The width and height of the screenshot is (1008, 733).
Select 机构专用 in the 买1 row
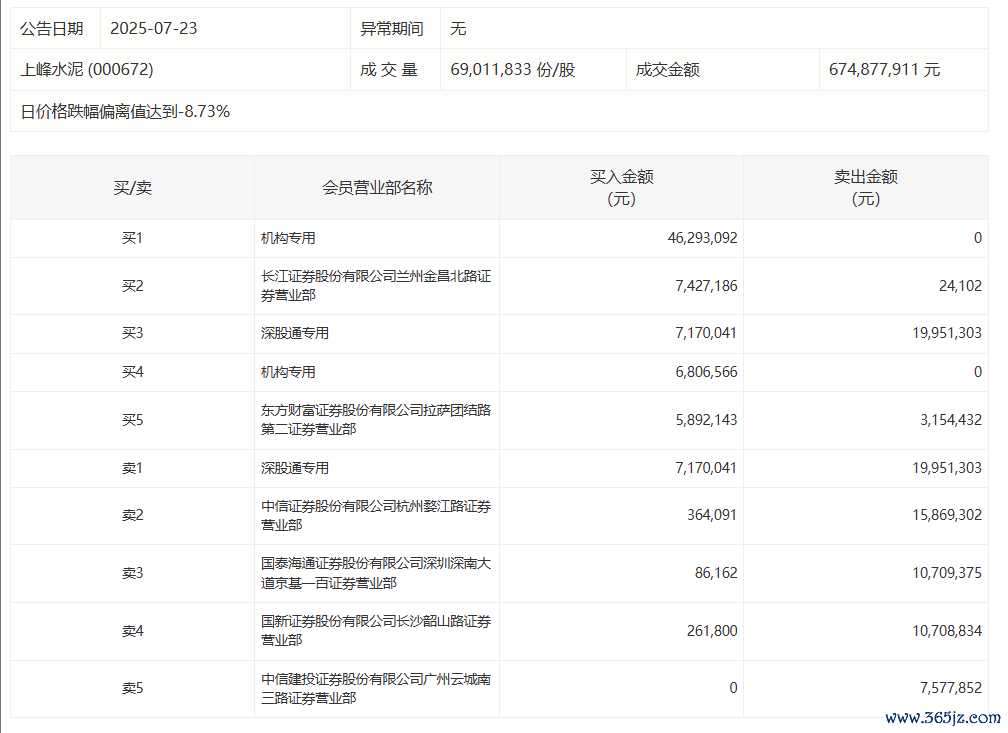tap(288, 239)
